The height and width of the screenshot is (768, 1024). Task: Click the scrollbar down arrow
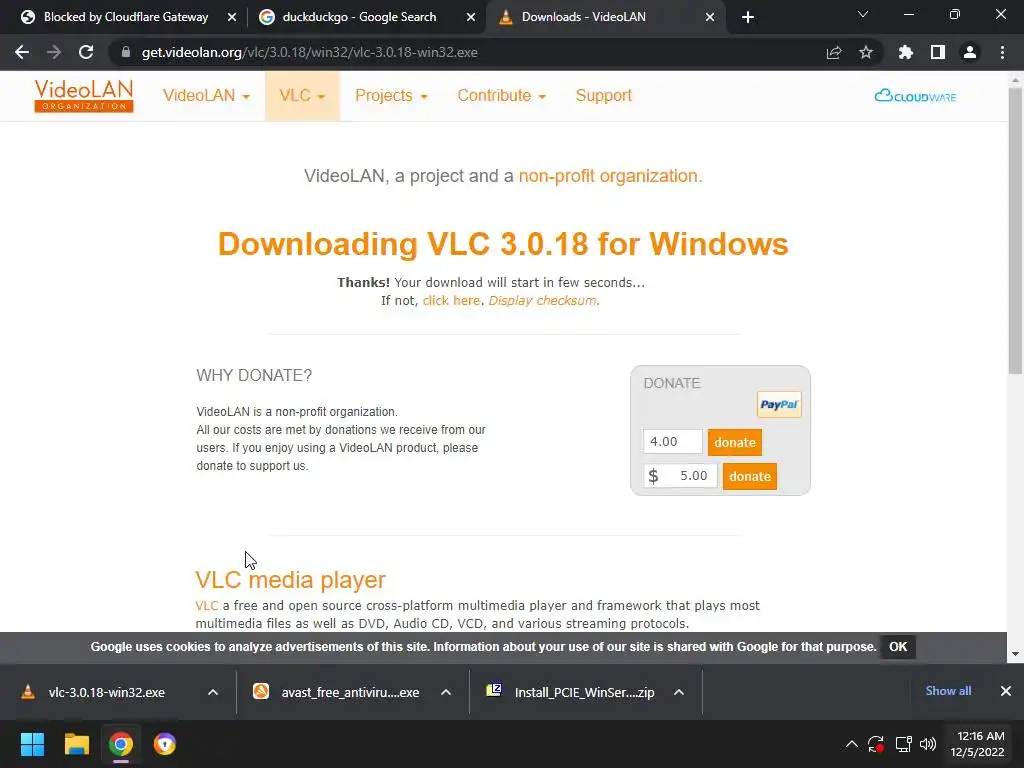[1015, 654]
